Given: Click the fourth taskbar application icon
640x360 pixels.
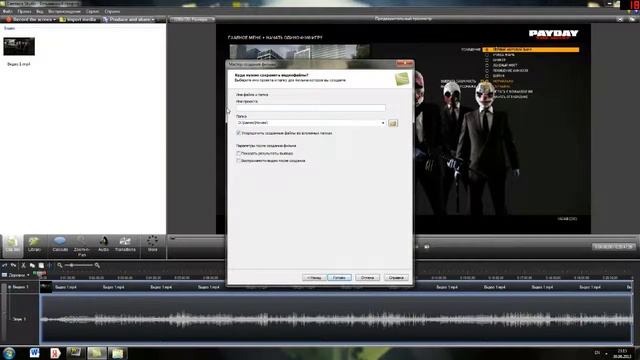Looking at the screenshot, I should point(76,353).
